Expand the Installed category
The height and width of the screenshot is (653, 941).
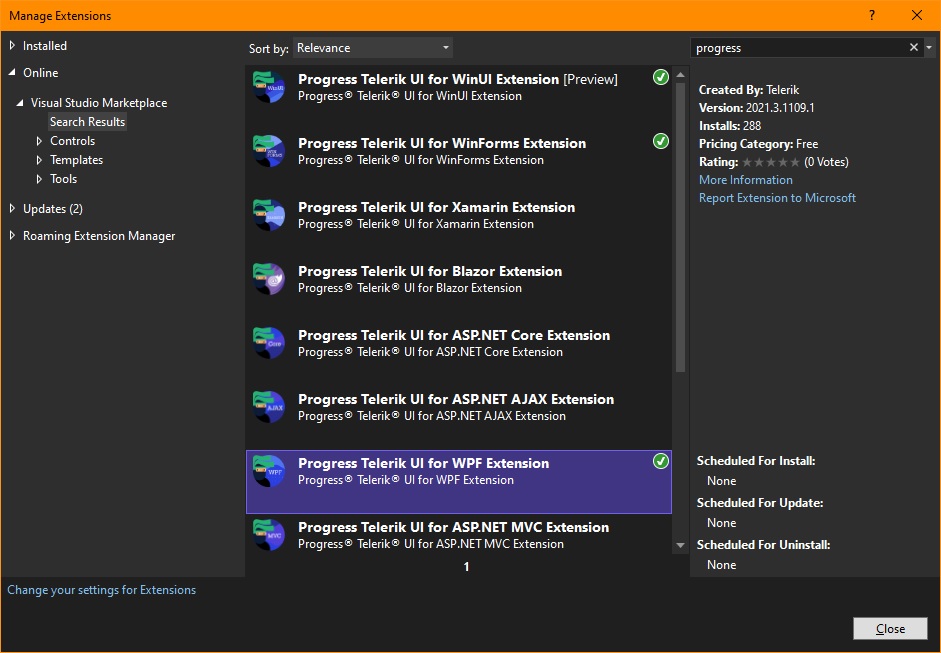[x=13, y=46]
